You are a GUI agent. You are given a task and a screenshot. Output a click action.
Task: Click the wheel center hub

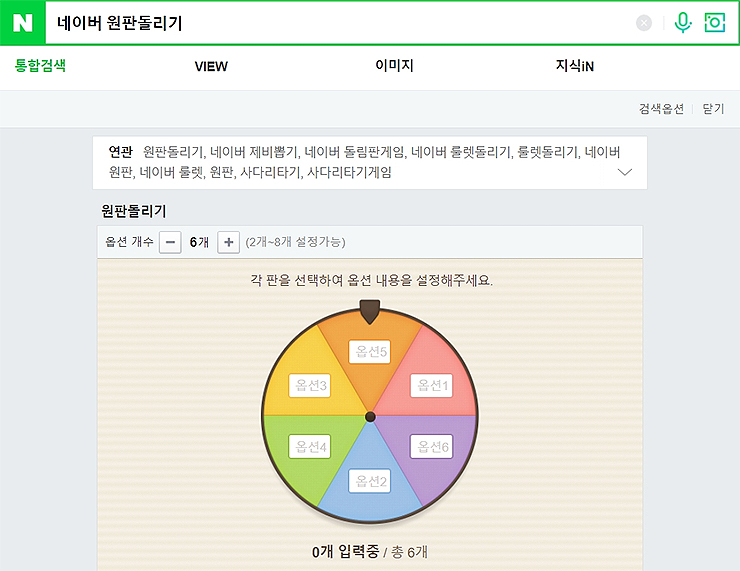370,417
